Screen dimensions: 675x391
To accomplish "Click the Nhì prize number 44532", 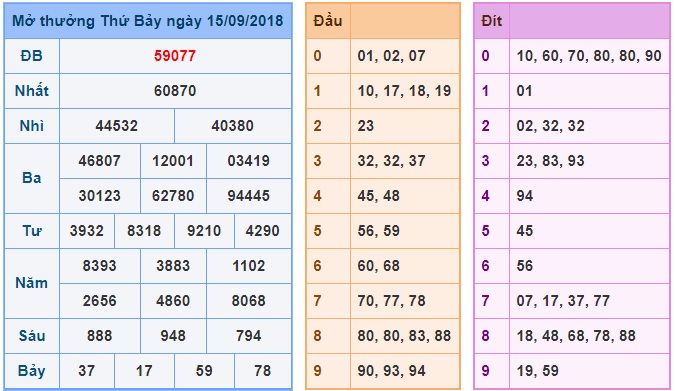I will (x=117, y=126).
